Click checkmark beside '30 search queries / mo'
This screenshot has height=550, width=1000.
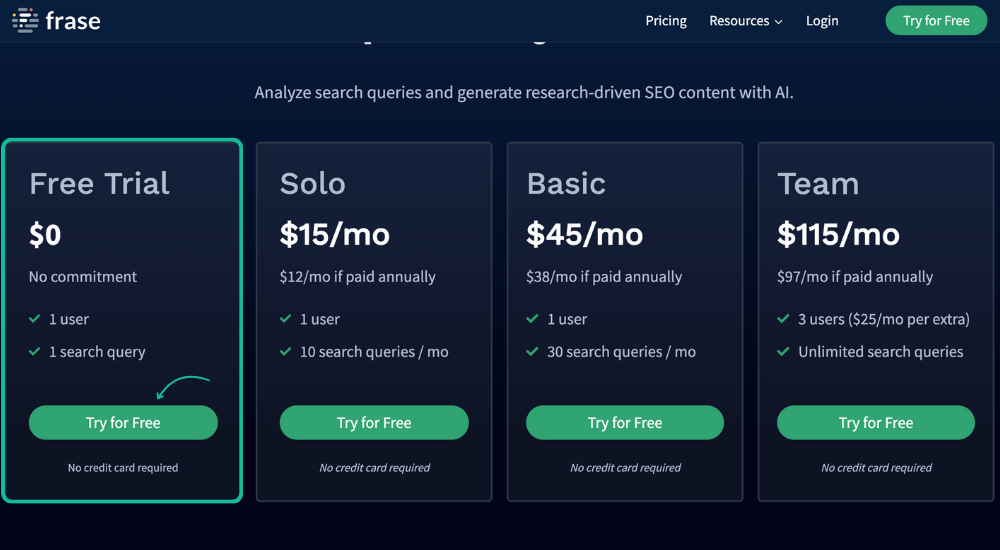click(x=533, y=351)
